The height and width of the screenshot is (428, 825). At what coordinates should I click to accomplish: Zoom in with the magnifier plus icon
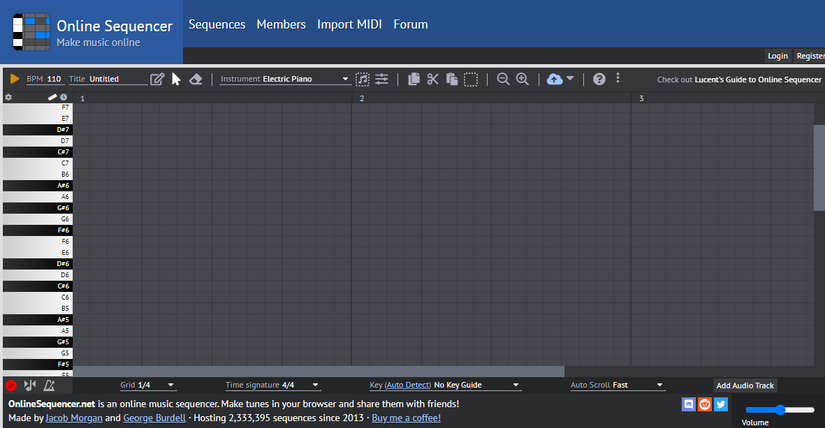coord(522,79)
